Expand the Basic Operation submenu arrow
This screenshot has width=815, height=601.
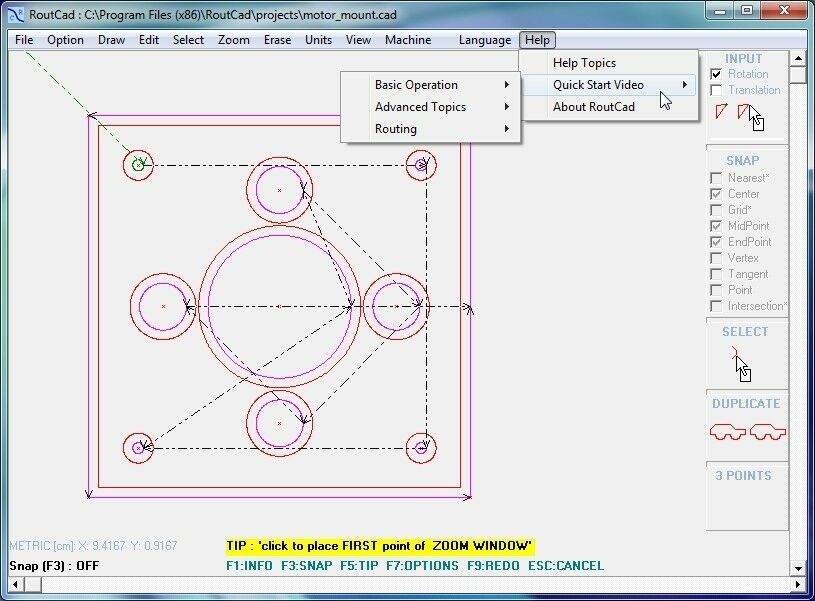[x=506, y=85]
